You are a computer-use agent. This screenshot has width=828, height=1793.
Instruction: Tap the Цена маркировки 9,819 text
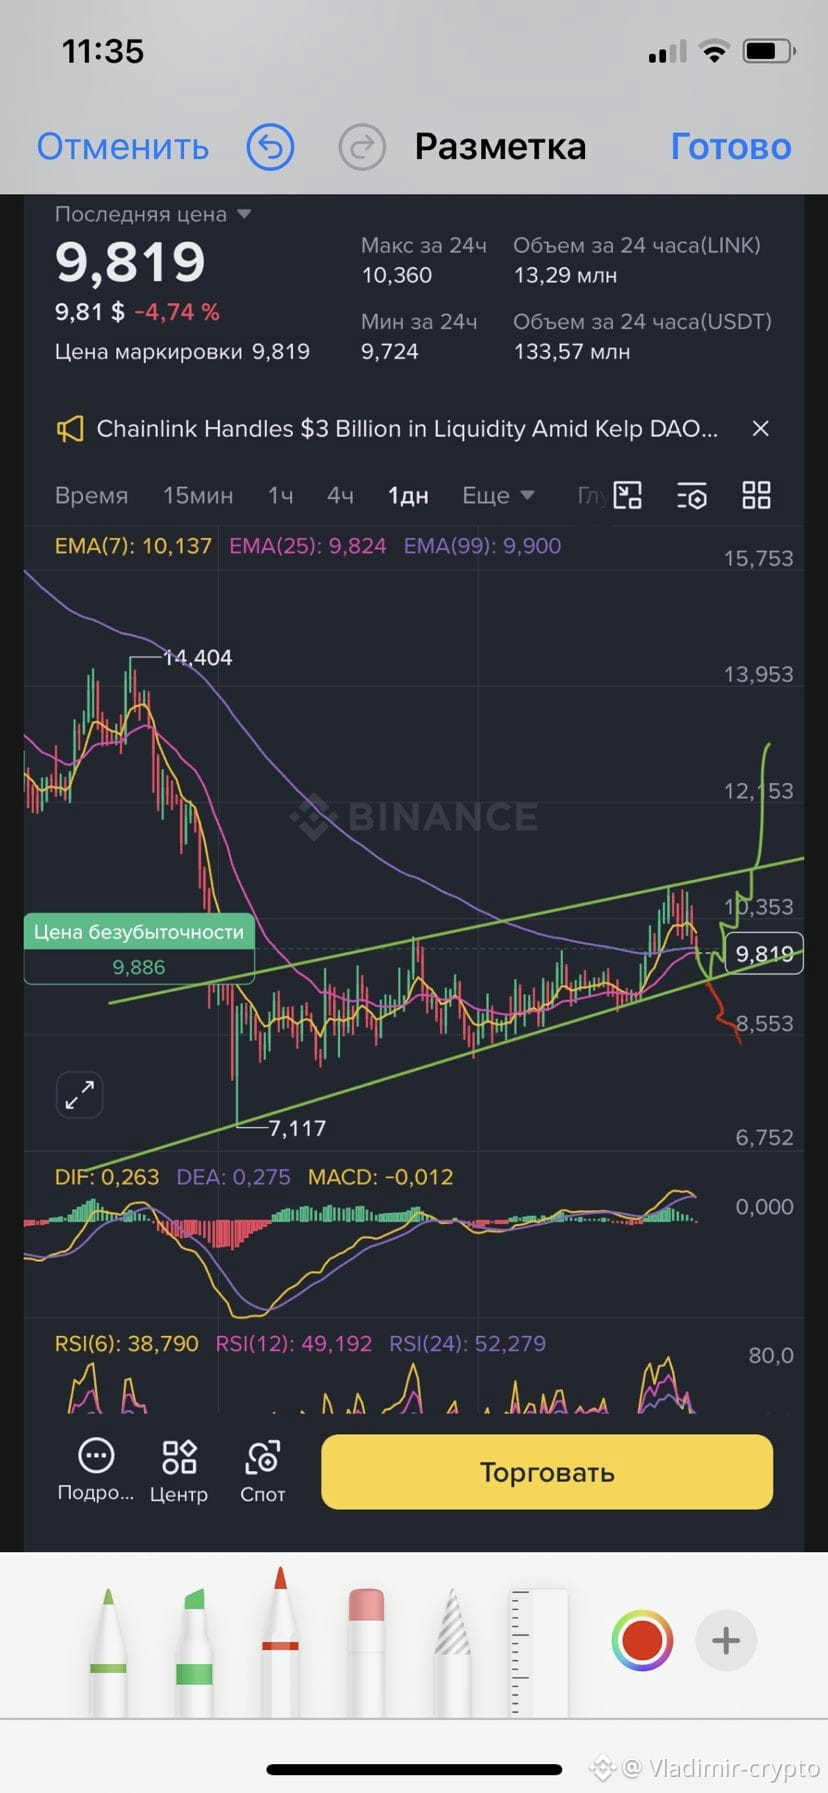click(182, 352)
